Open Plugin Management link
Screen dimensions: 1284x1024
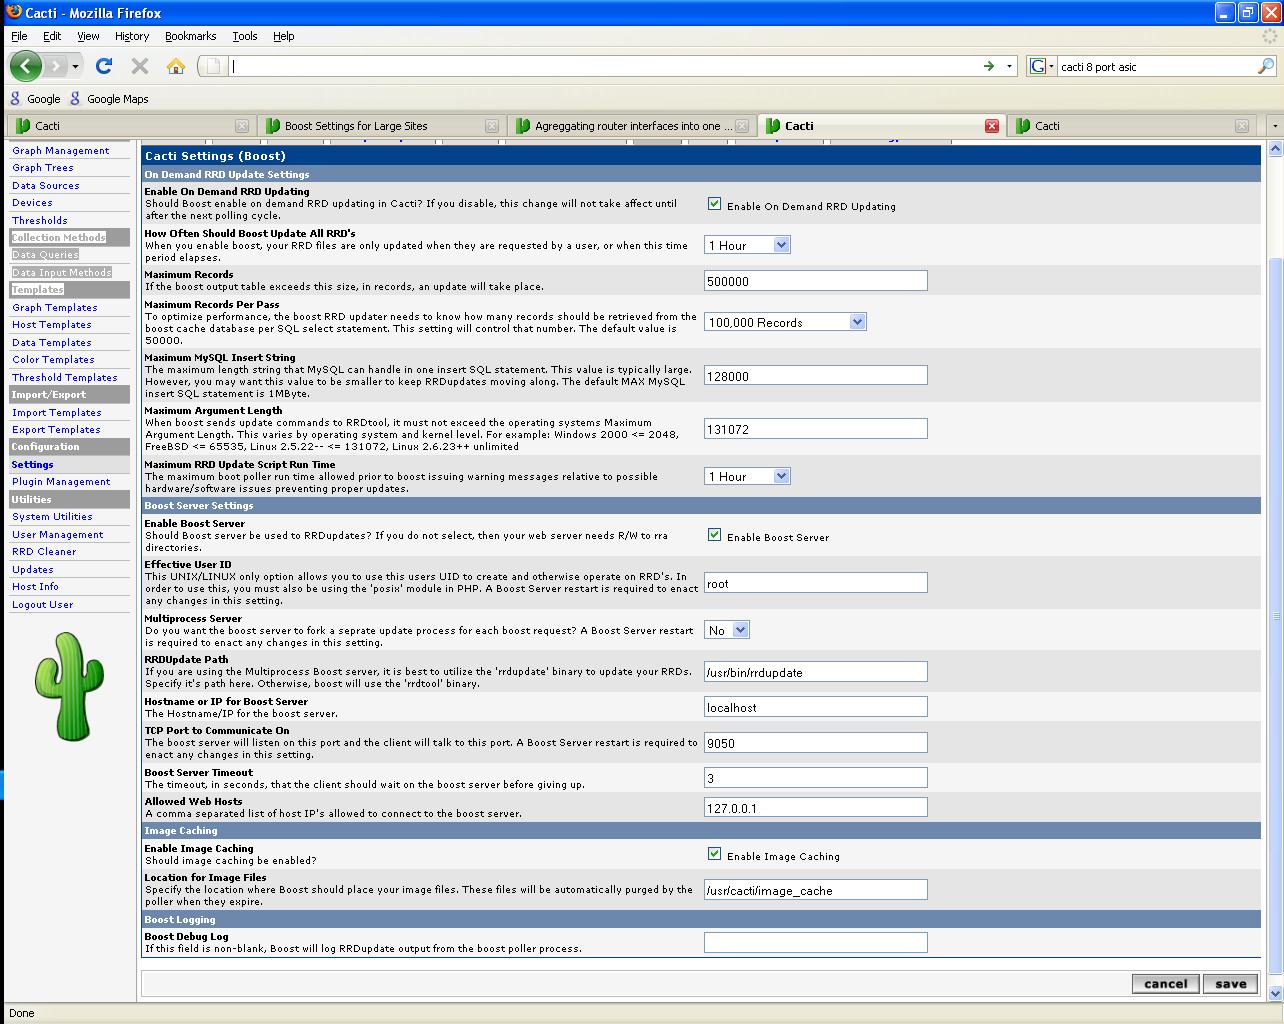(61, 482)
